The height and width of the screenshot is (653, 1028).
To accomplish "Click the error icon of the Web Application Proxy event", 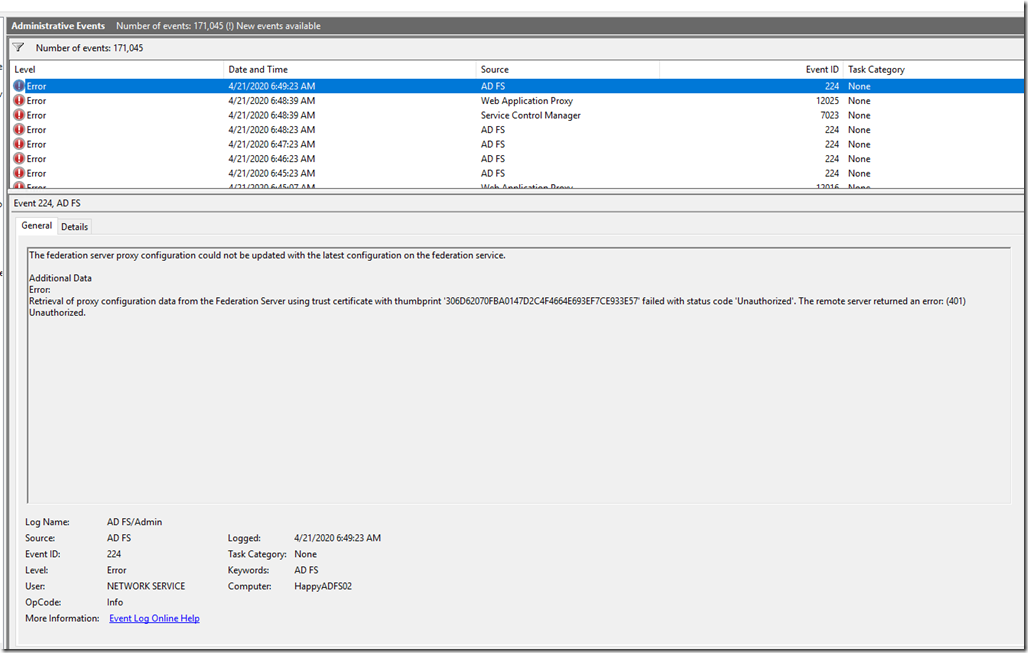I will point(19,101).
